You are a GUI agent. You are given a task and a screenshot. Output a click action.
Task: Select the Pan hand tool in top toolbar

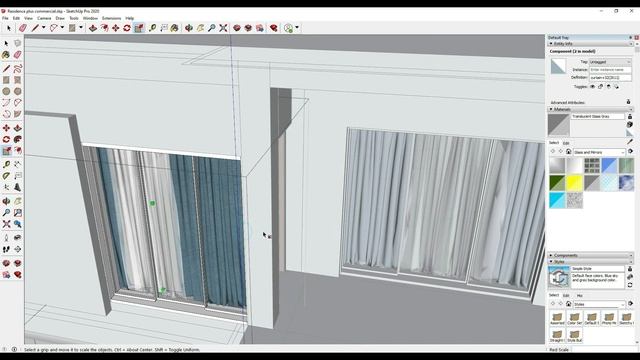pos(200,28)
